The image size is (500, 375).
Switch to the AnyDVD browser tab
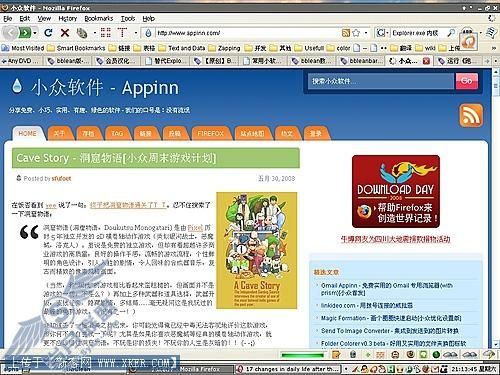pyautogui.click(x=21, y=61)
